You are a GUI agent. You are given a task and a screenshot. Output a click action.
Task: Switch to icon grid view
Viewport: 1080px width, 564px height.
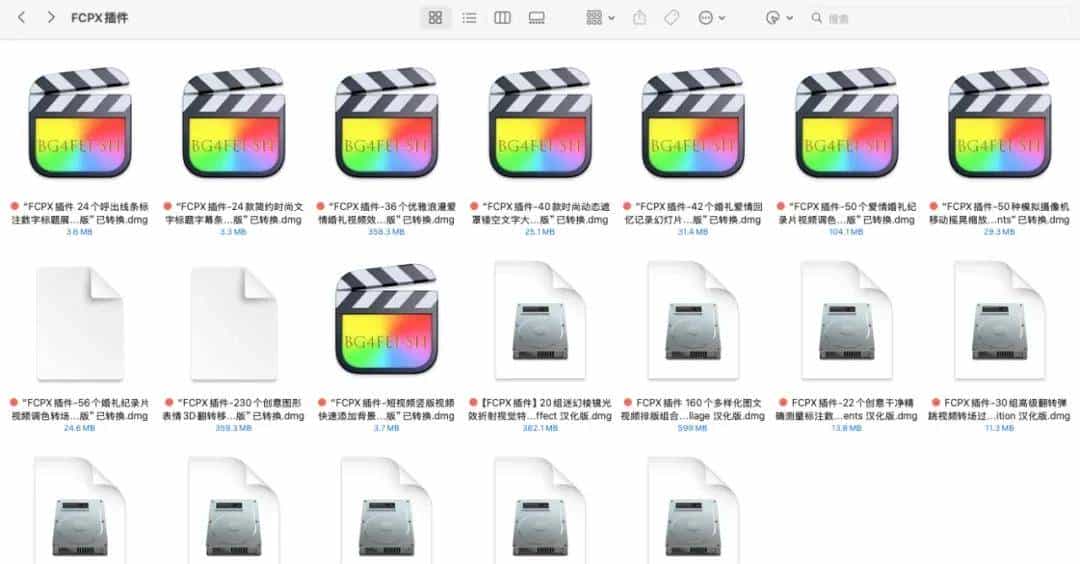pos(435,18)
